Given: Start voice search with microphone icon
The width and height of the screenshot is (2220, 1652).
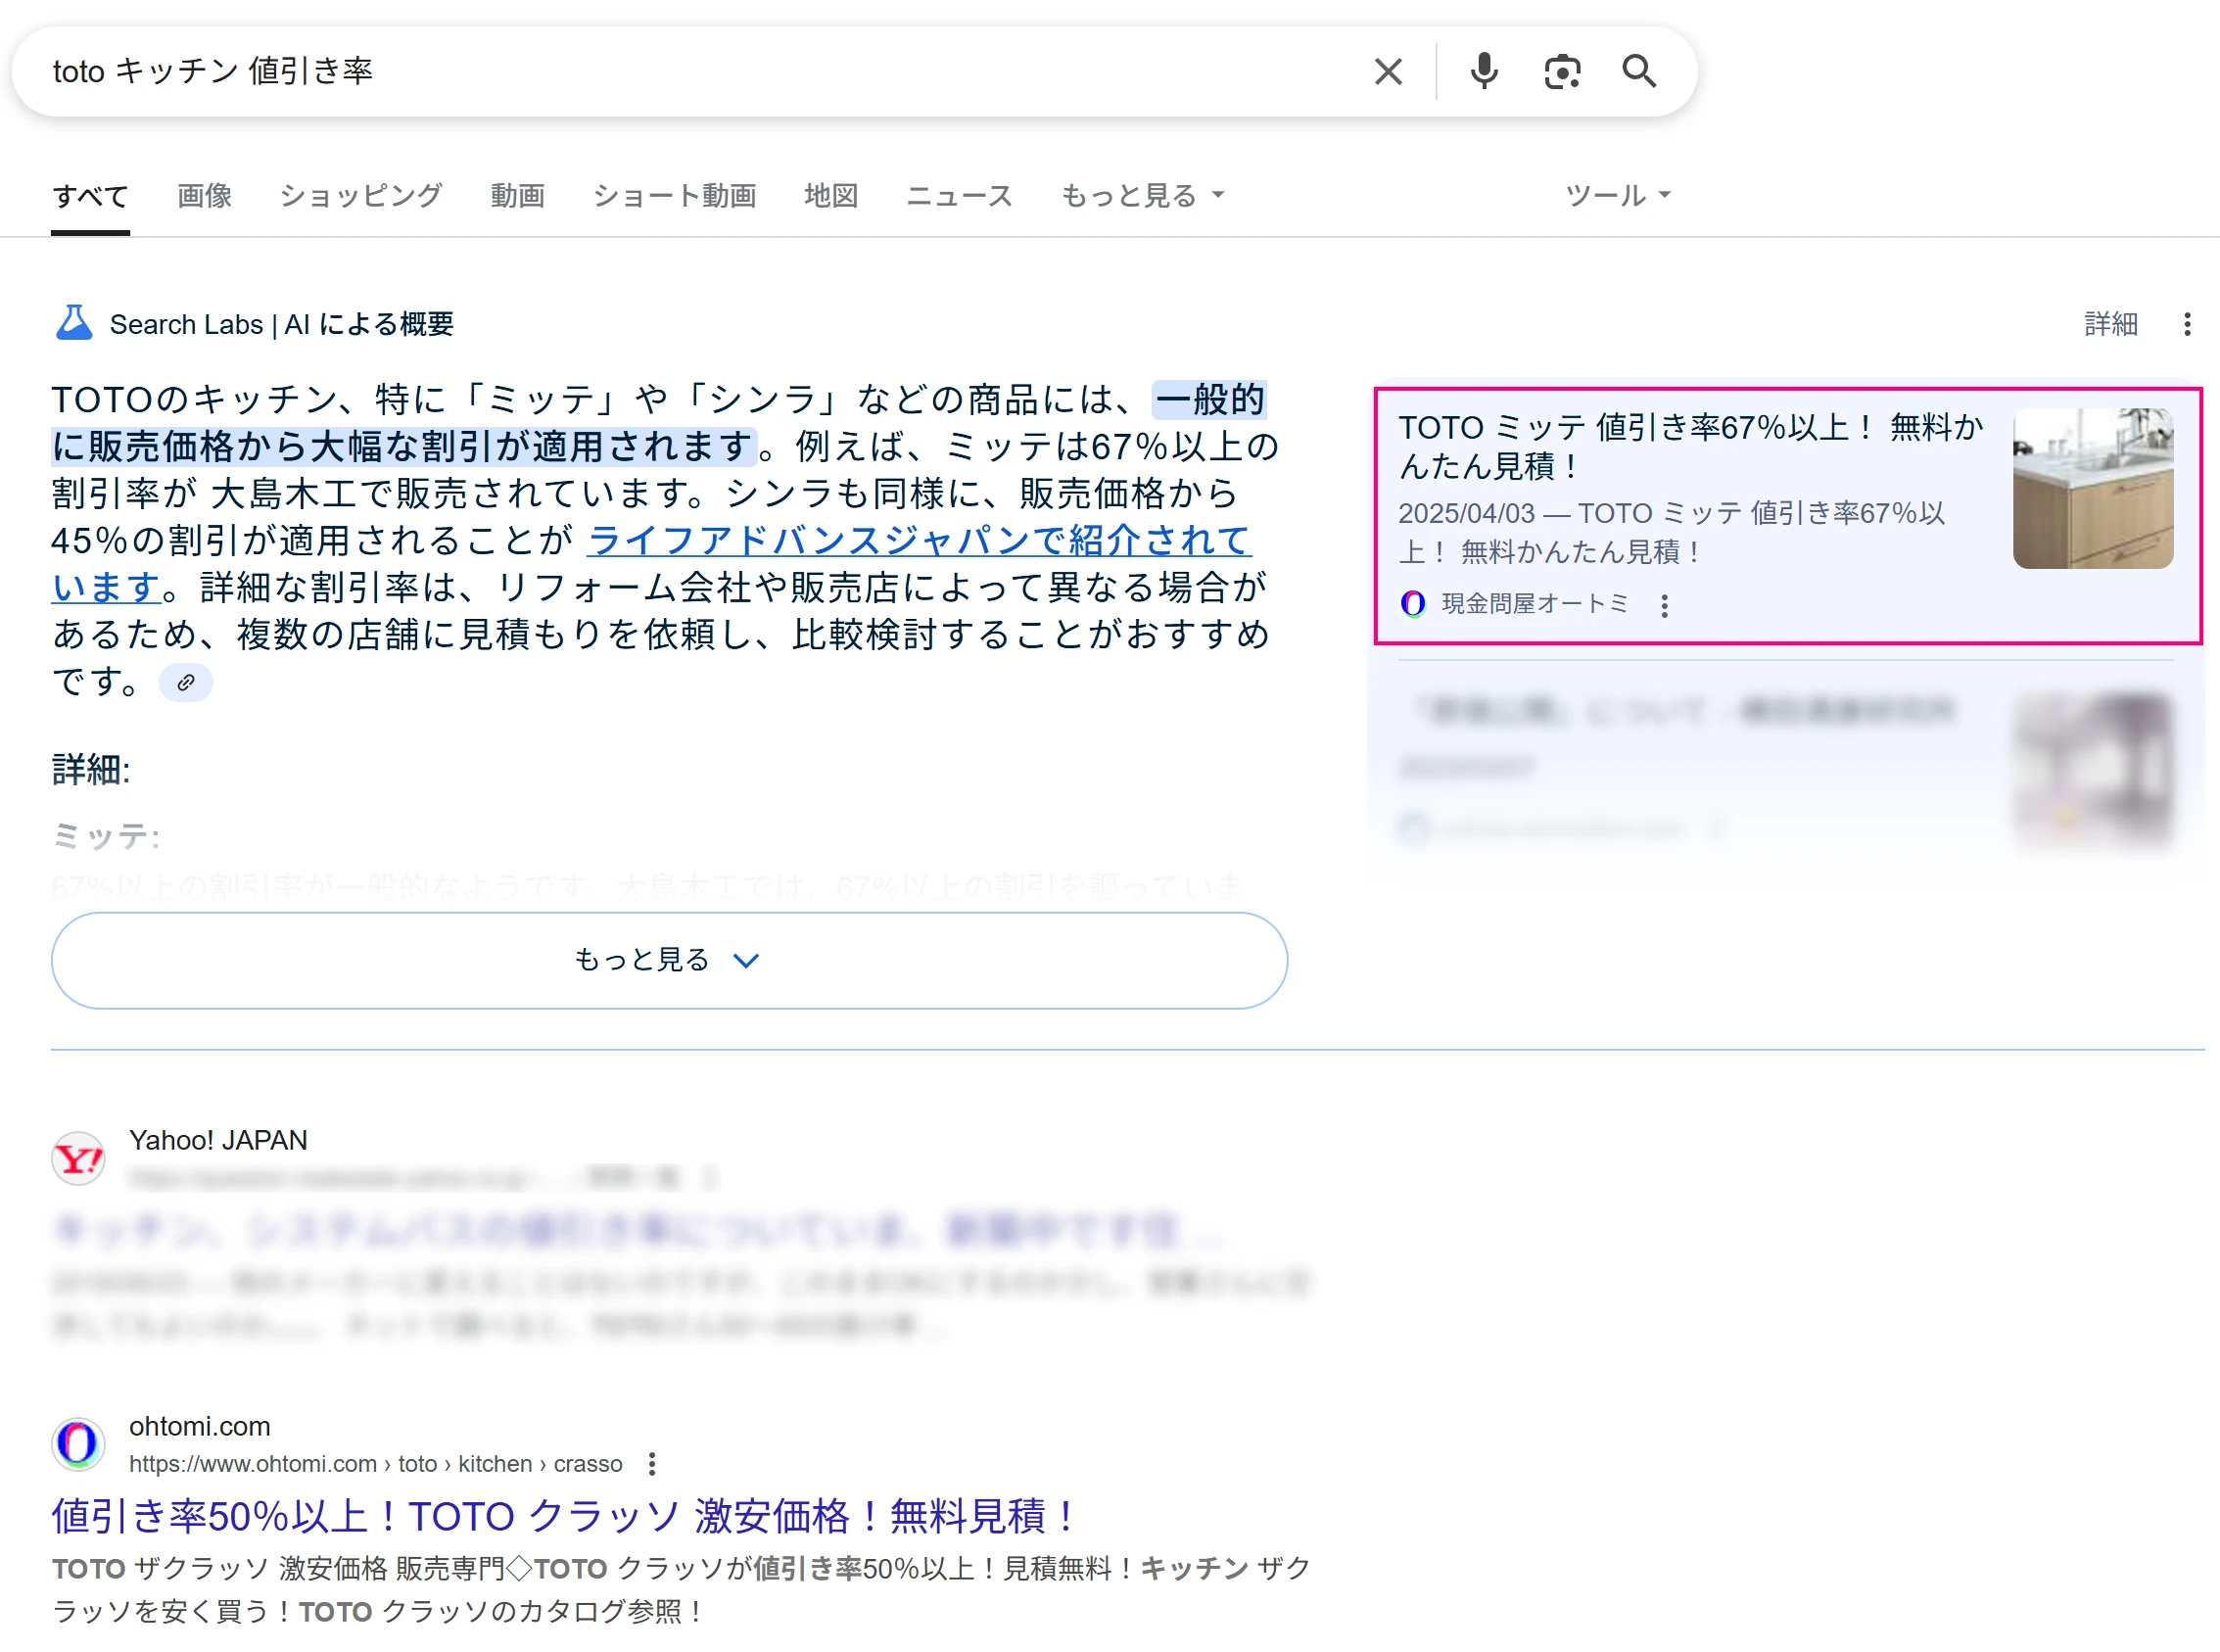Looking at the screenshot, I should pos(1484,72).
